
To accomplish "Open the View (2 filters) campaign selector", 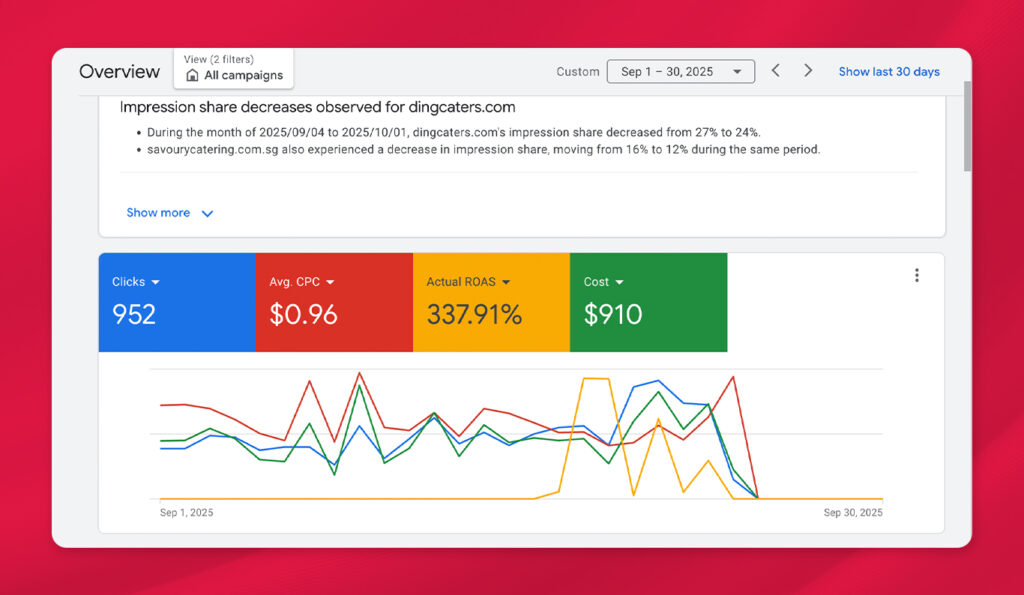I will coord(234,68).
